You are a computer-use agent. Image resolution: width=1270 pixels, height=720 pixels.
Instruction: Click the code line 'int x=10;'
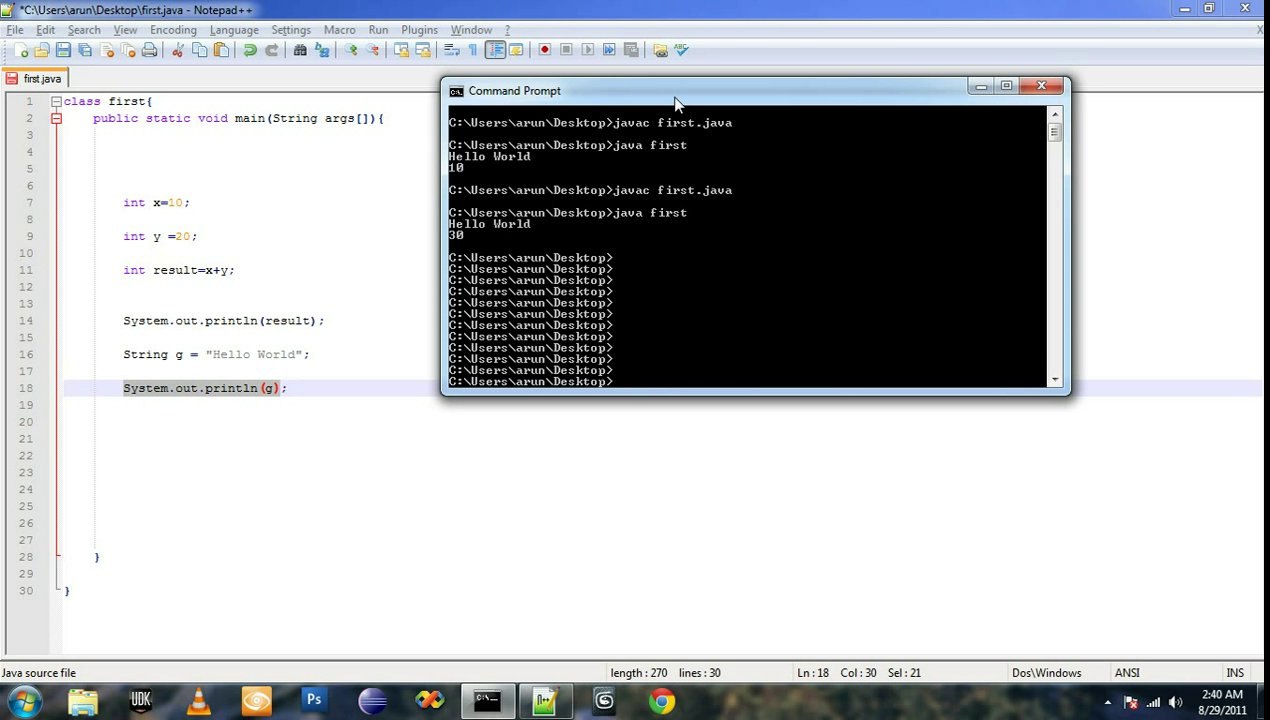coord(156,202)
